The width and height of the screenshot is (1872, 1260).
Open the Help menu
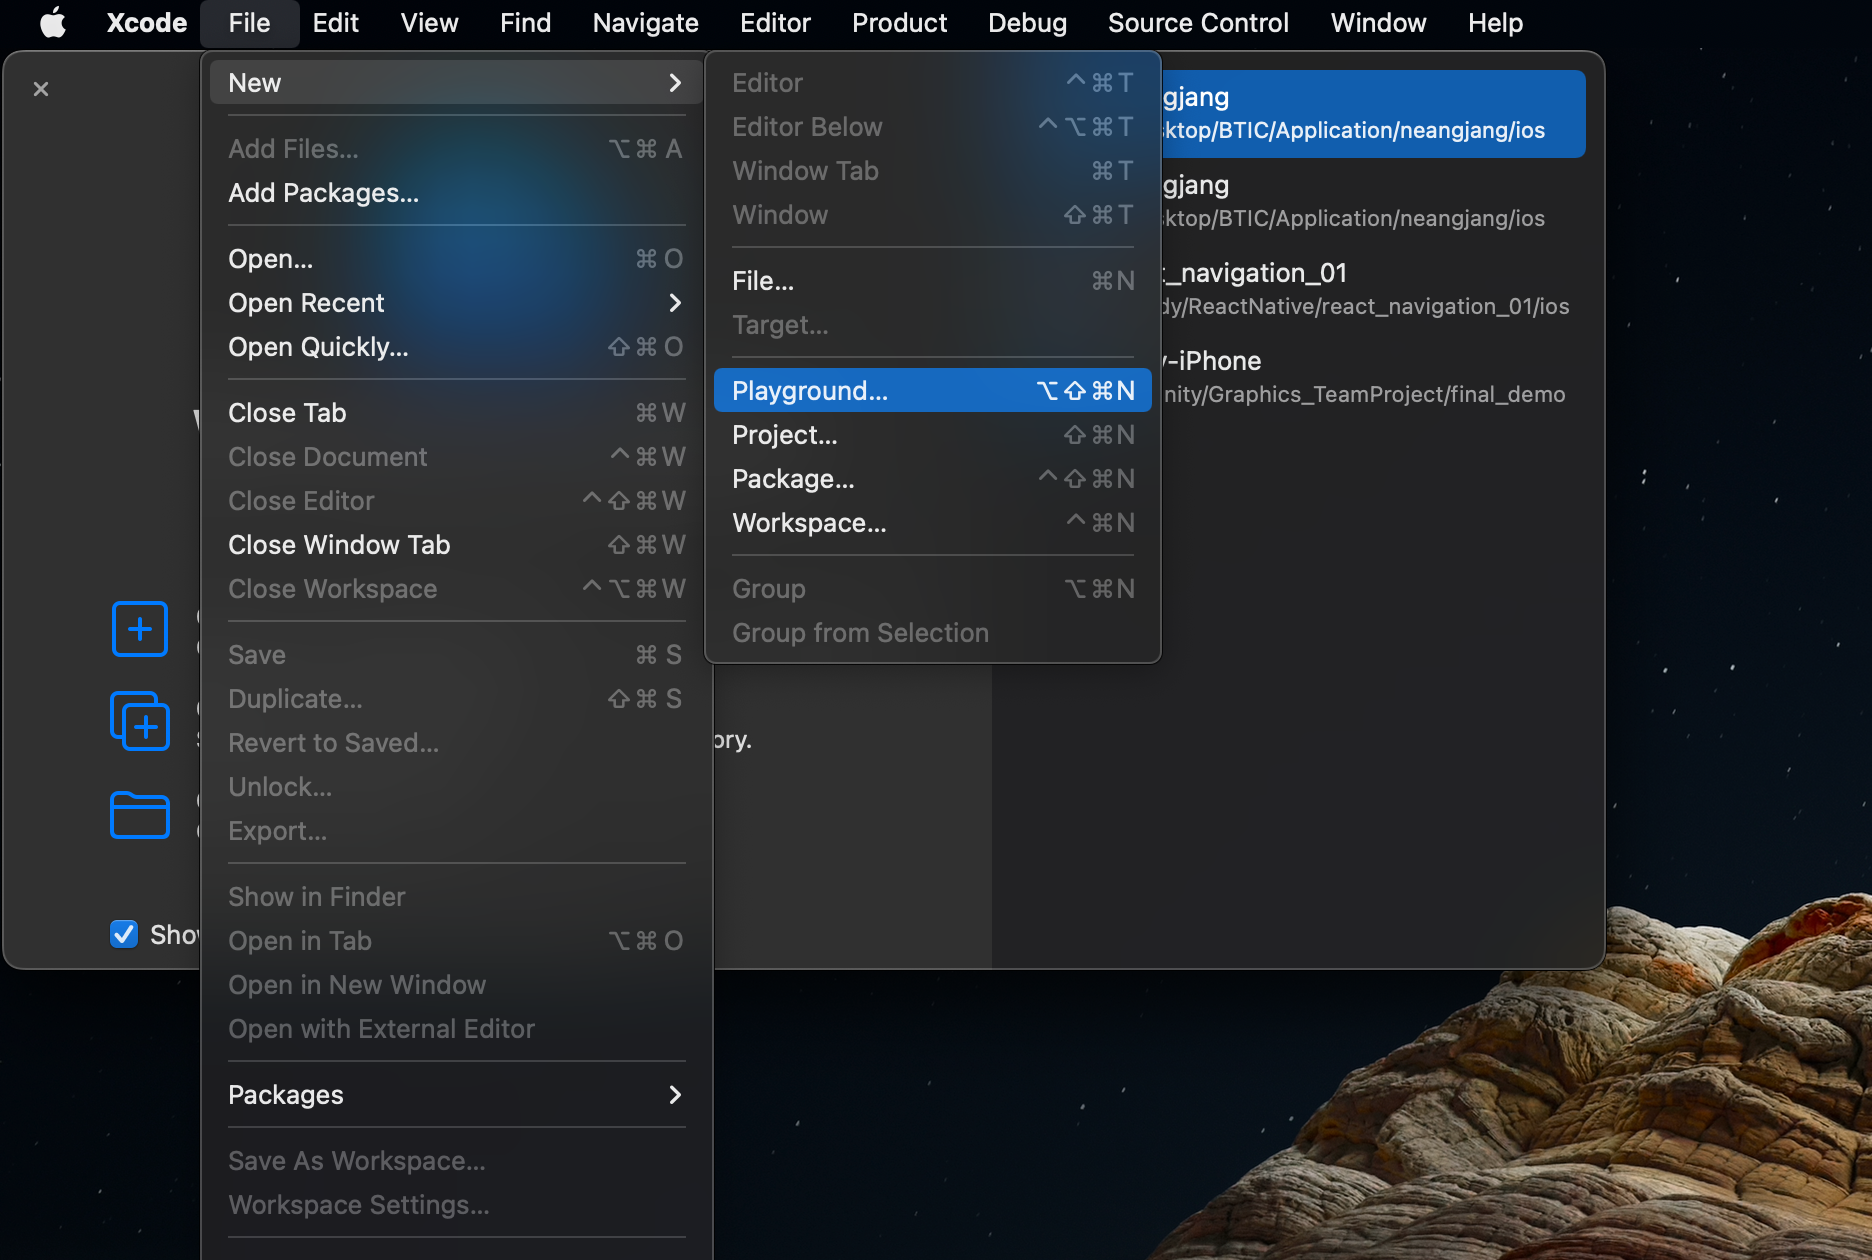coord(1495,22)
